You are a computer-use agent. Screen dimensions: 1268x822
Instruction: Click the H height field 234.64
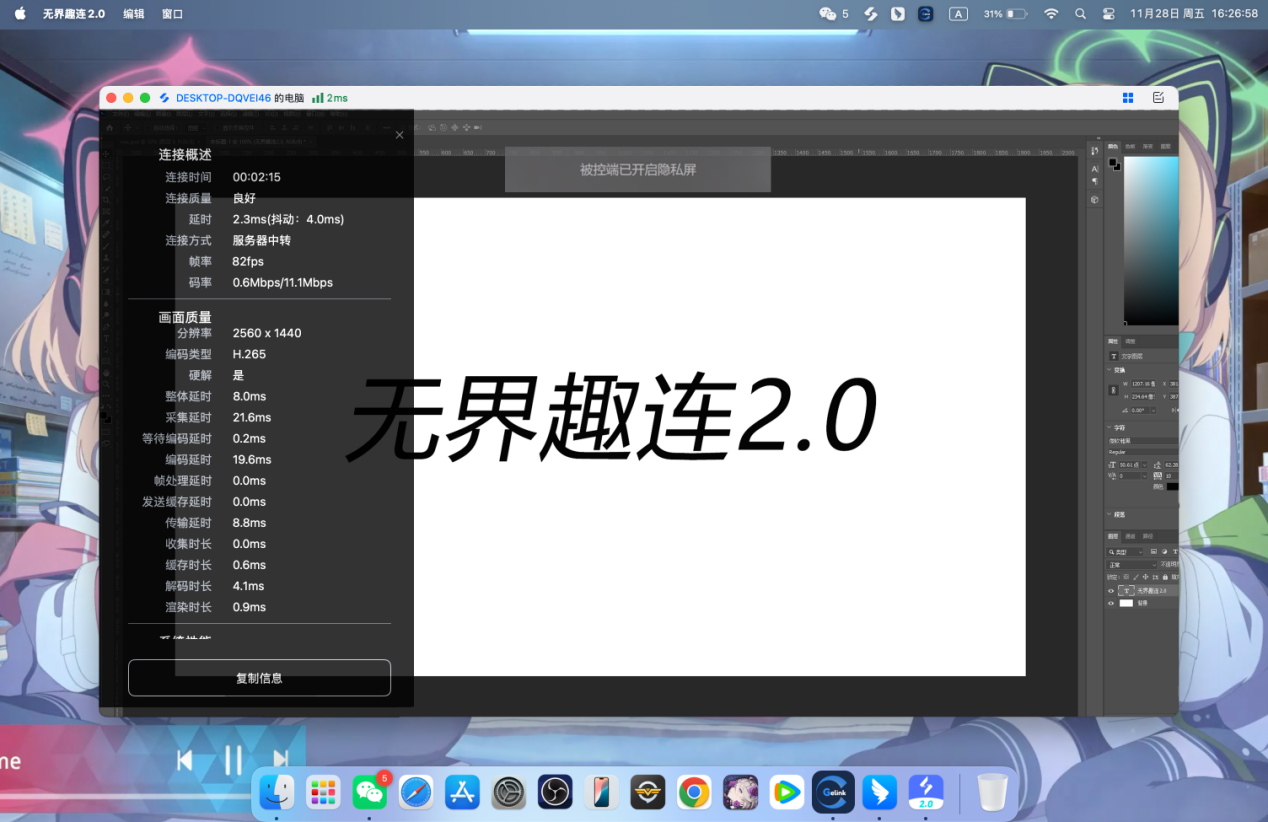coord(1144,397)
